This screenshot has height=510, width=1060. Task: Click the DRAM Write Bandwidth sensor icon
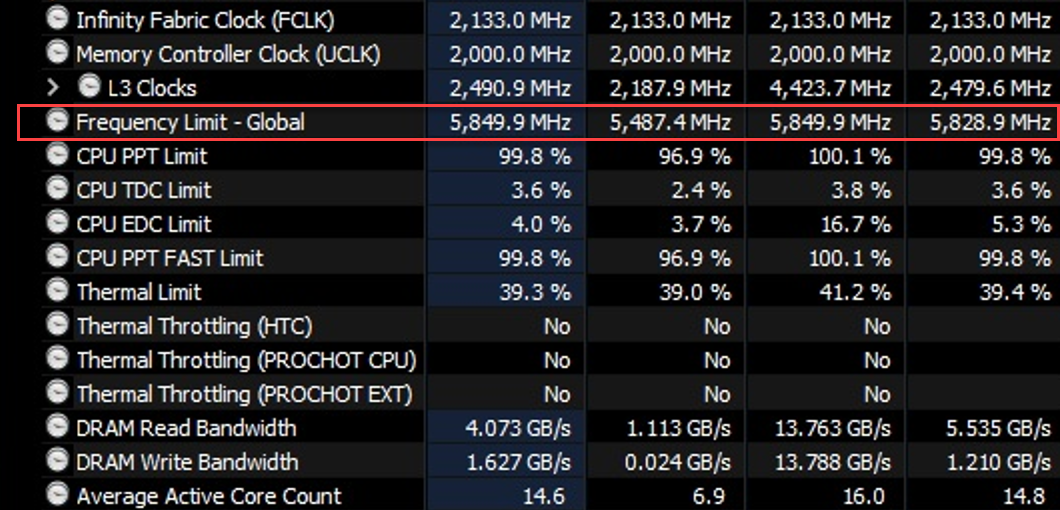[x=58, y=461]
